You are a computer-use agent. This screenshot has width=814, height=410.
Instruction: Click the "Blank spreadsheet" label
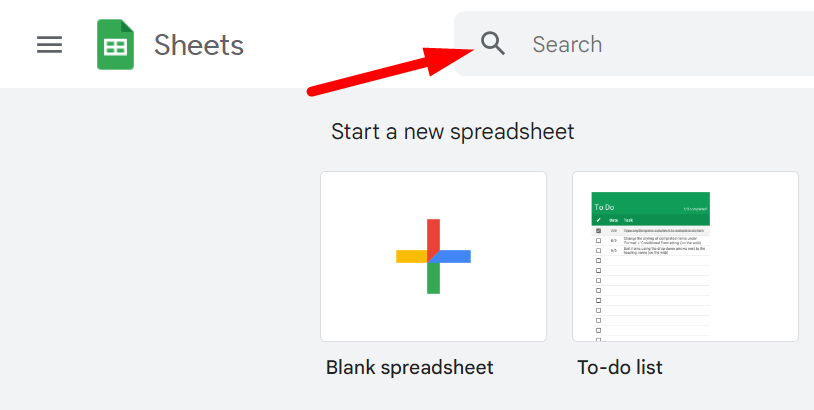[410, 367]
